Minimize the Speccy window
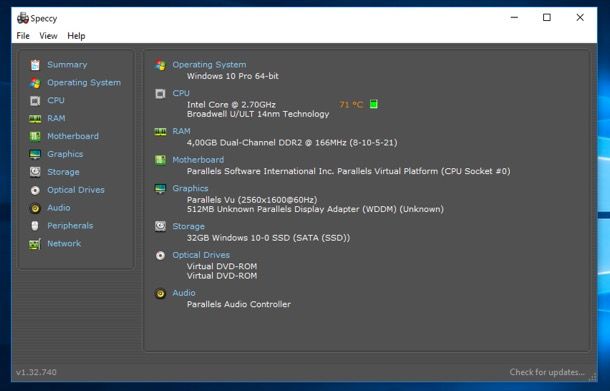 coord(514,18)
